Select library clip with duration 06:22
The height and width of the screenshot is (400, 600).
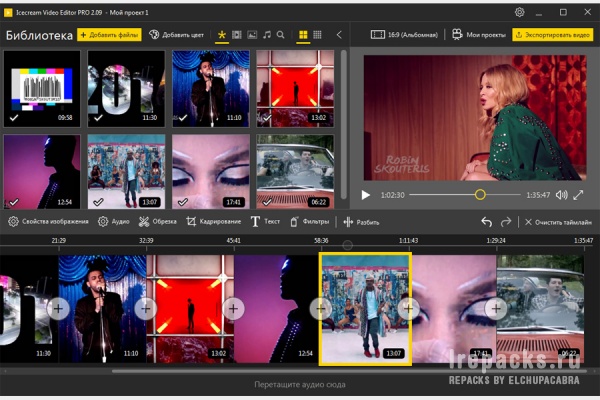click(295, 171)
